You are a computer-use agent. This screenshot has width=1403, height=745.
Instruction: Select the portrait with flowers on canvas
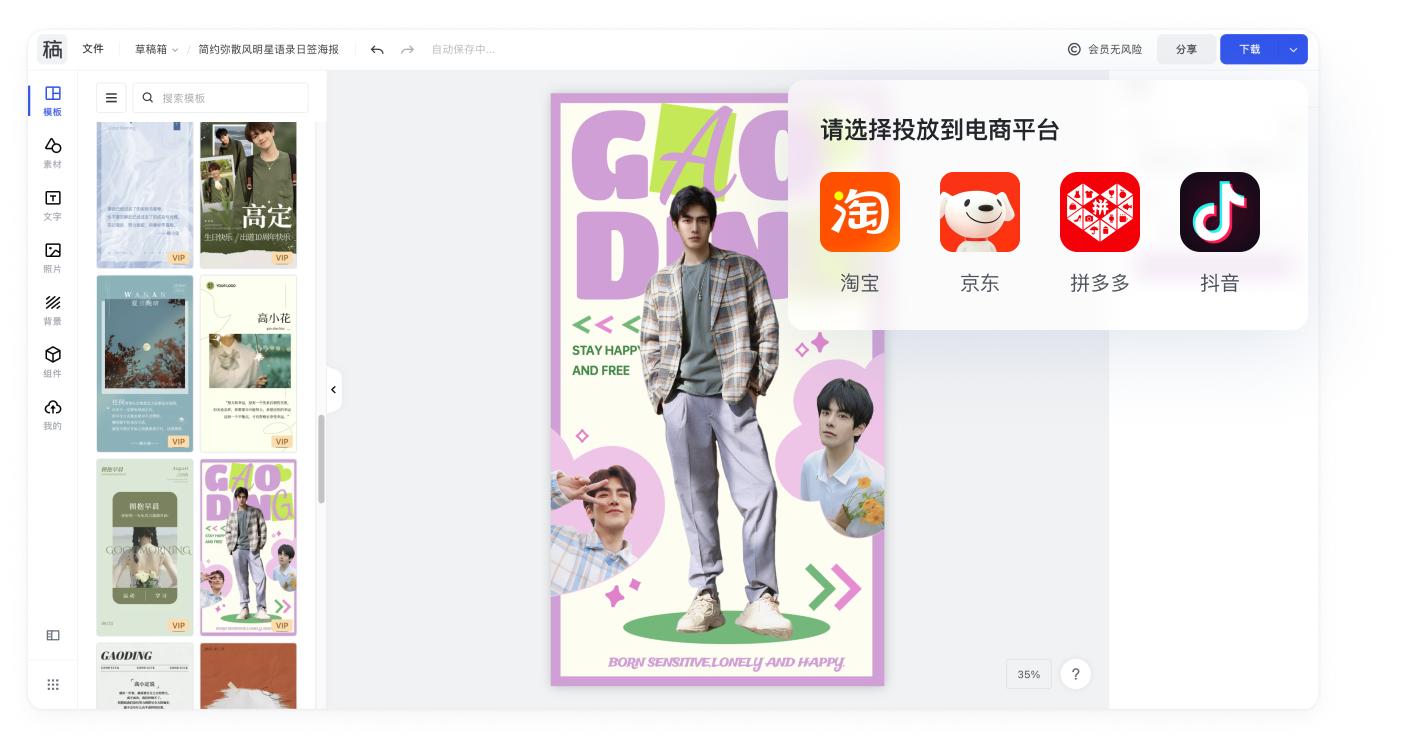coord(843,455)
